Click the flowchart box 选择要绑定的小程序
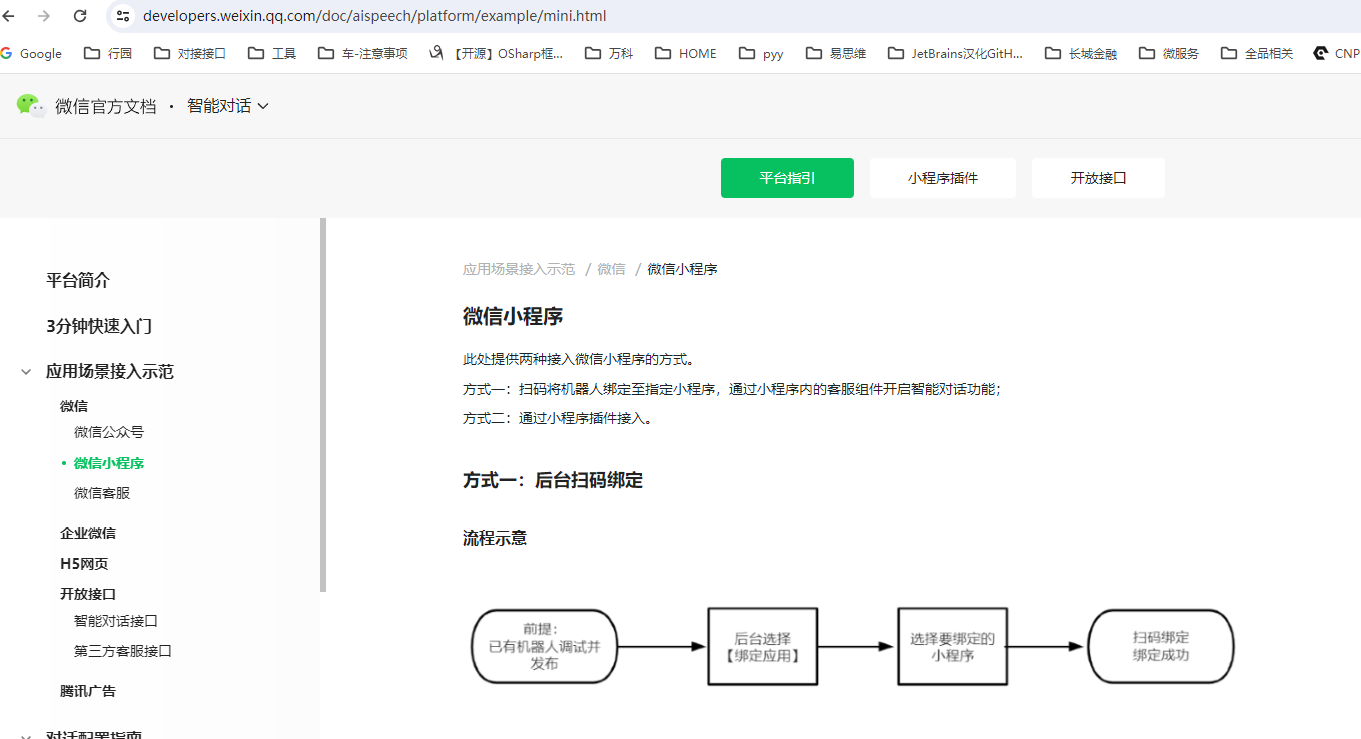 tap(952, 646)
